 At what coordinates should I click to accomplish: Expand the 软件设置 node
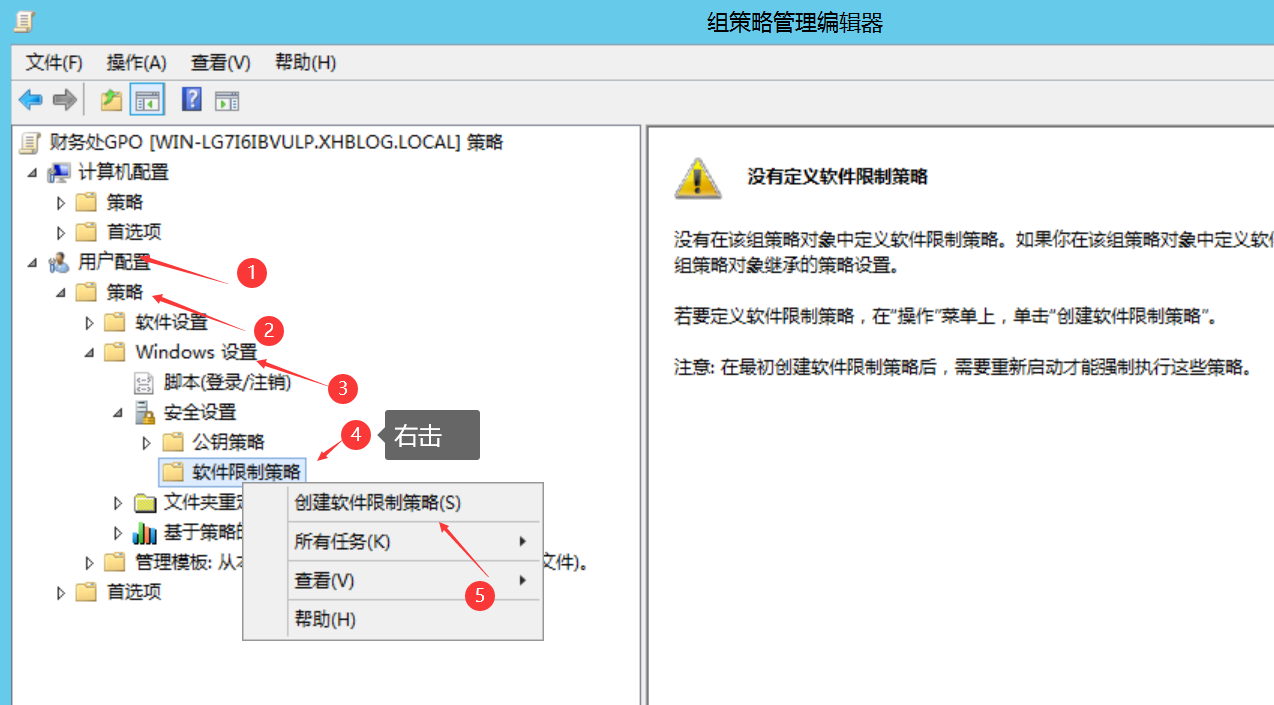(x=90, y=322)
